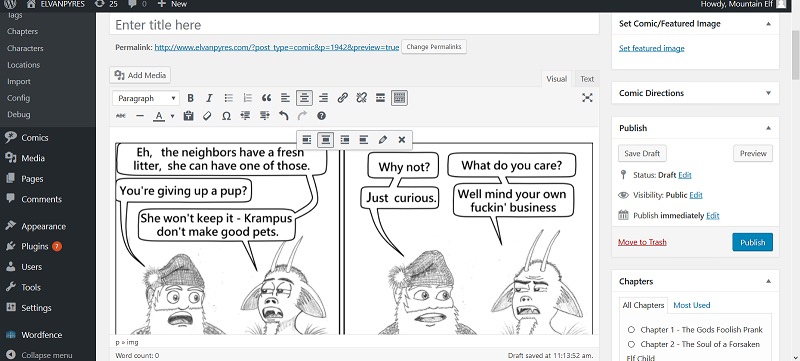Click the Move to Trash link
Viewport: 800px width, 361px height.
pos(642,242)
